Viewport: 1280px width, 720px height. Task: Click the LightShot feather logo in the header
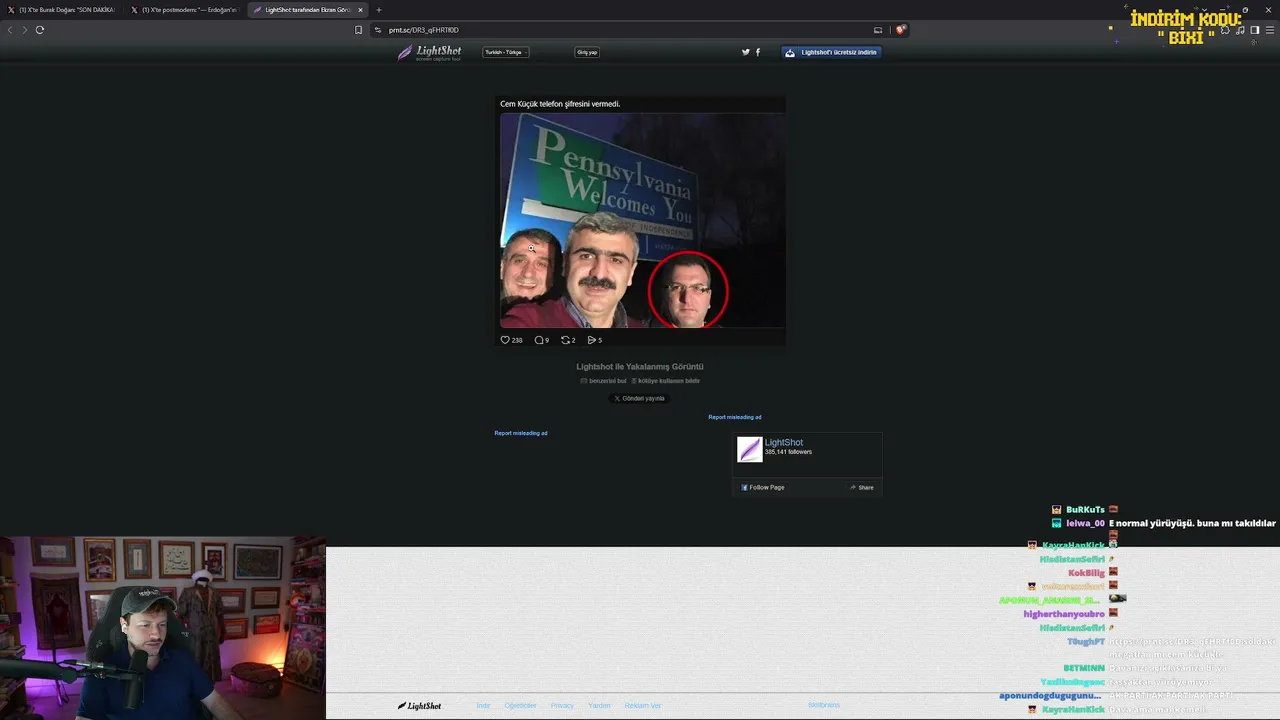430,52
